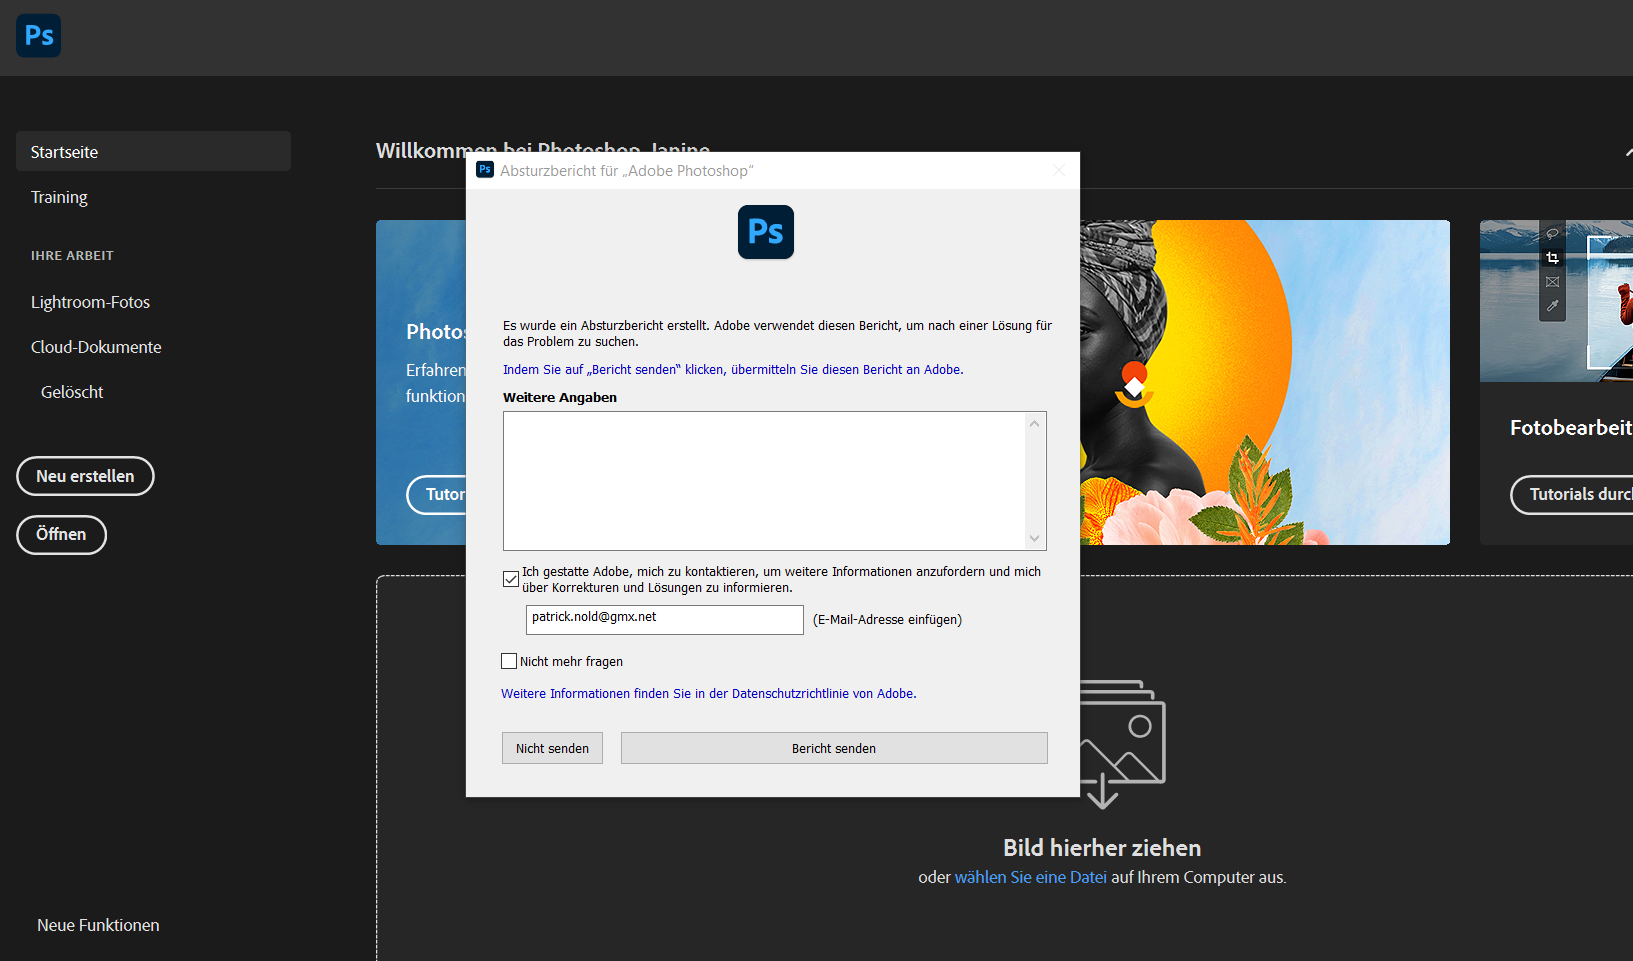Open the 'wählen Sie eine Datei' link

1029,877
